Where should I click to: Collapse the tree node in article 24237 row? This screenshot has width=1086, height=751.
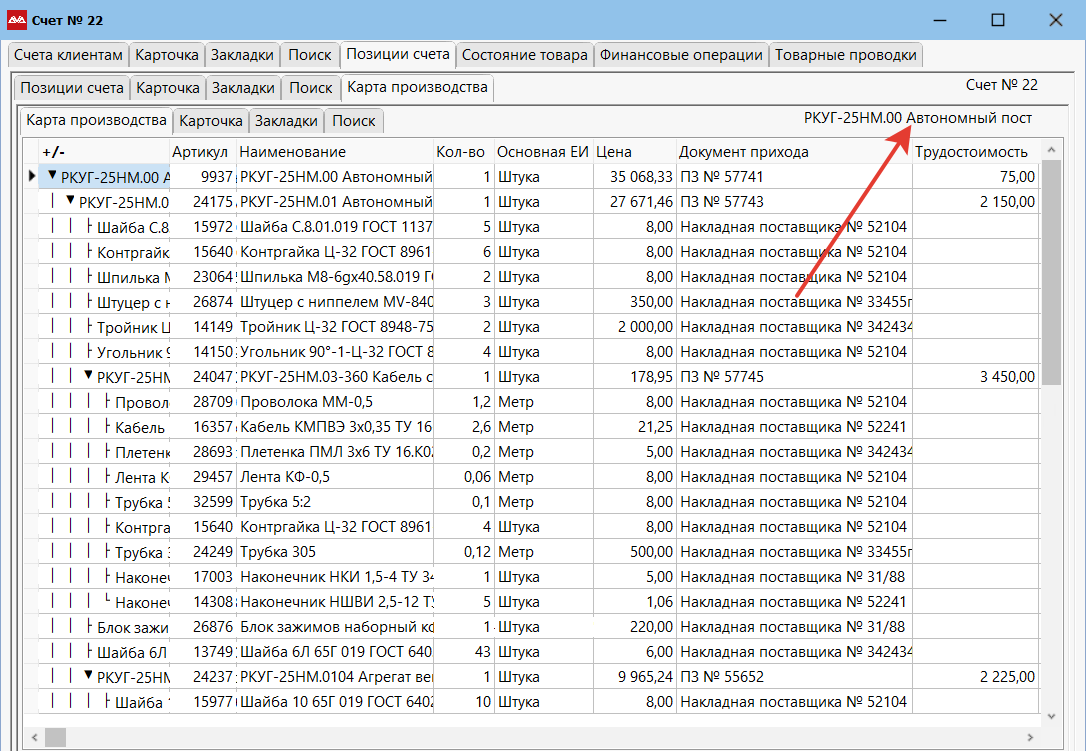88,677
